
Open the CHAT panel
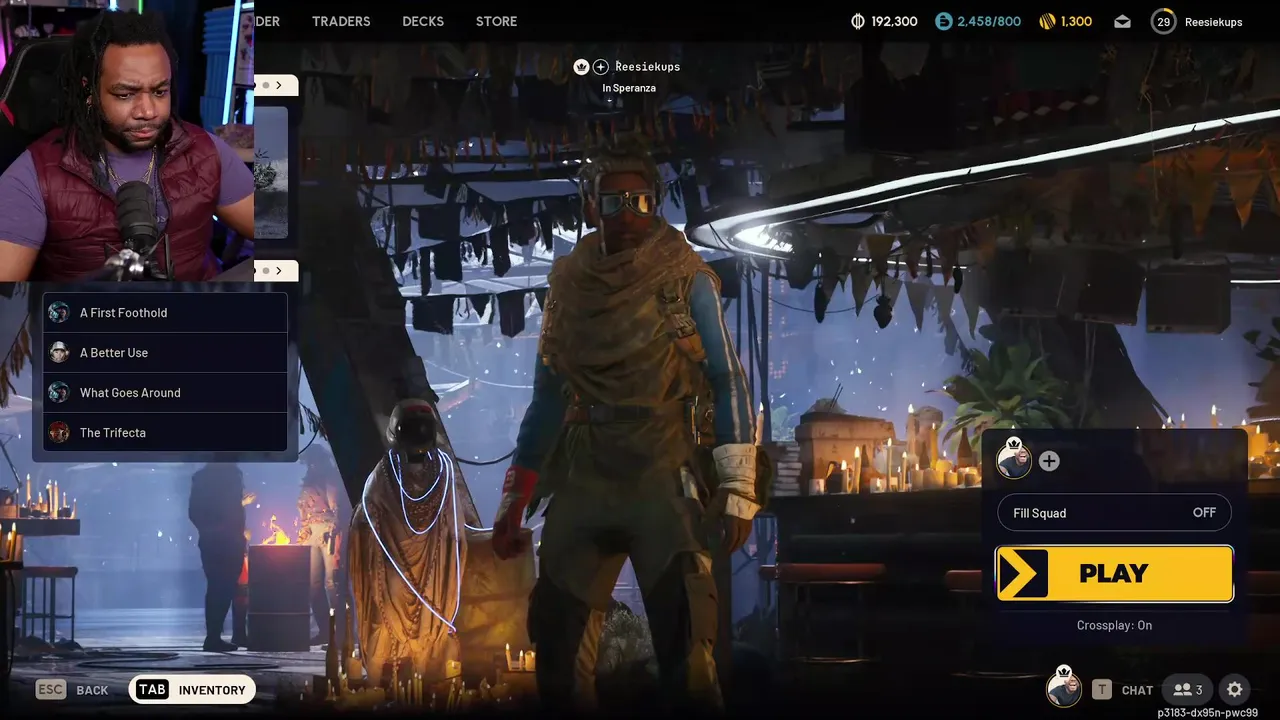tap(1137, 690)
